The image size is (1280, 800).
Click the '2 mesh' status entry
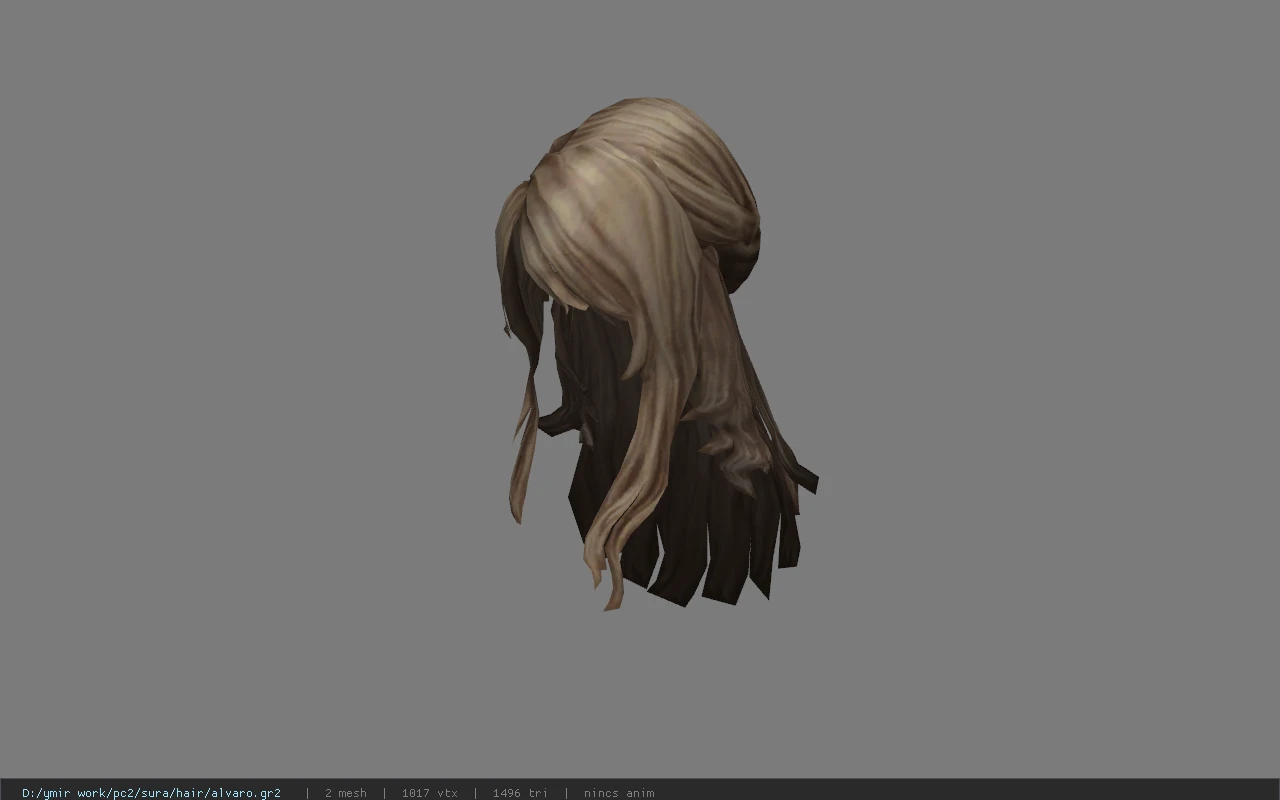click(345, 793)
